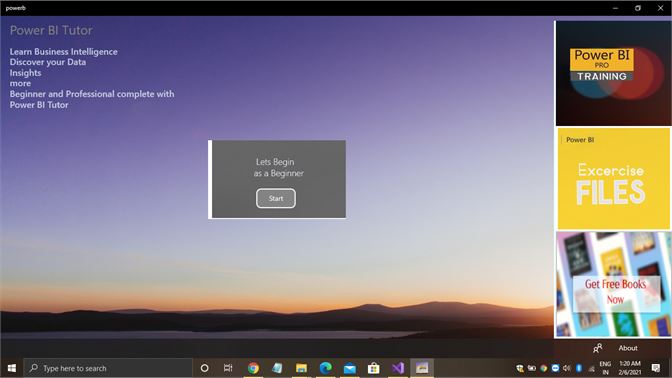Restore down the powerb window
Screen dimensions: 672x378
[638, 8]
